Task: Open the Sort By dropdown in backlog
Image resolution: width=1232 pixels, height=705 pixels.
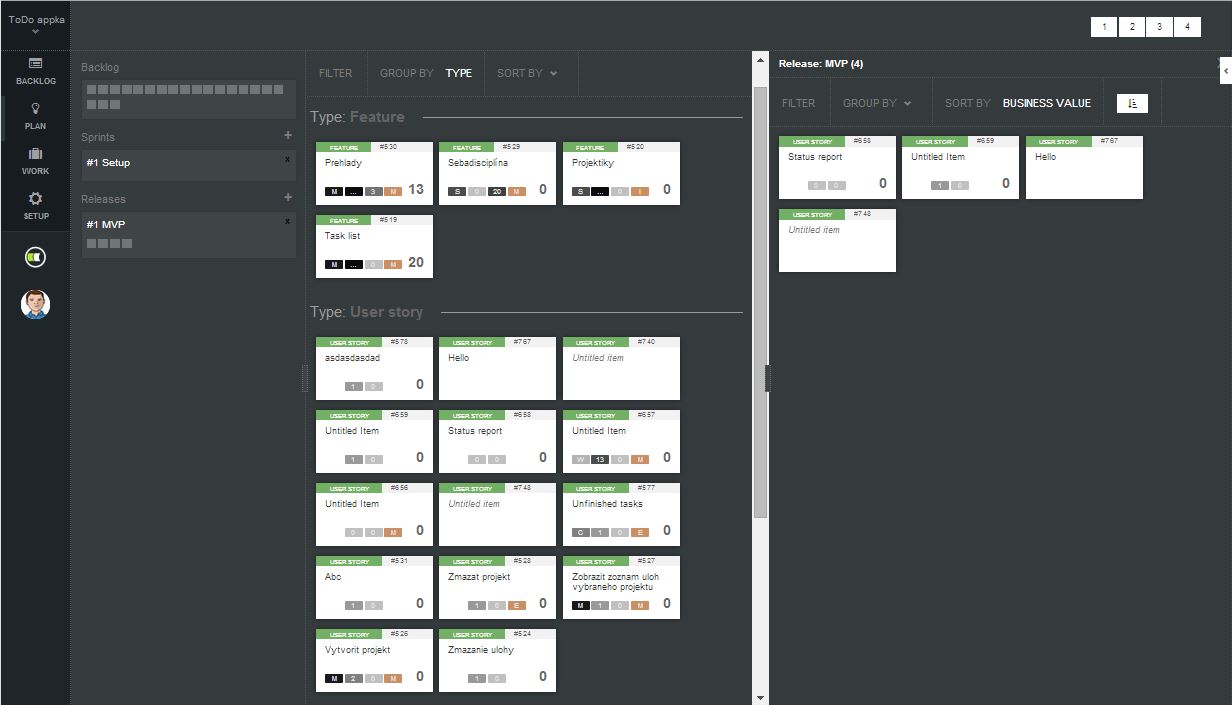Action: [x=527, y=73]
